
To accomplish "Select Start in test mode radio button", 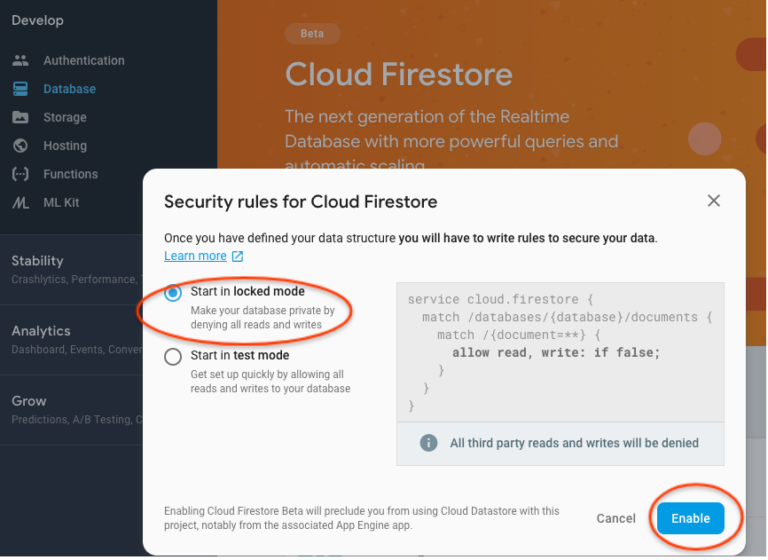I will pos(173,357).
